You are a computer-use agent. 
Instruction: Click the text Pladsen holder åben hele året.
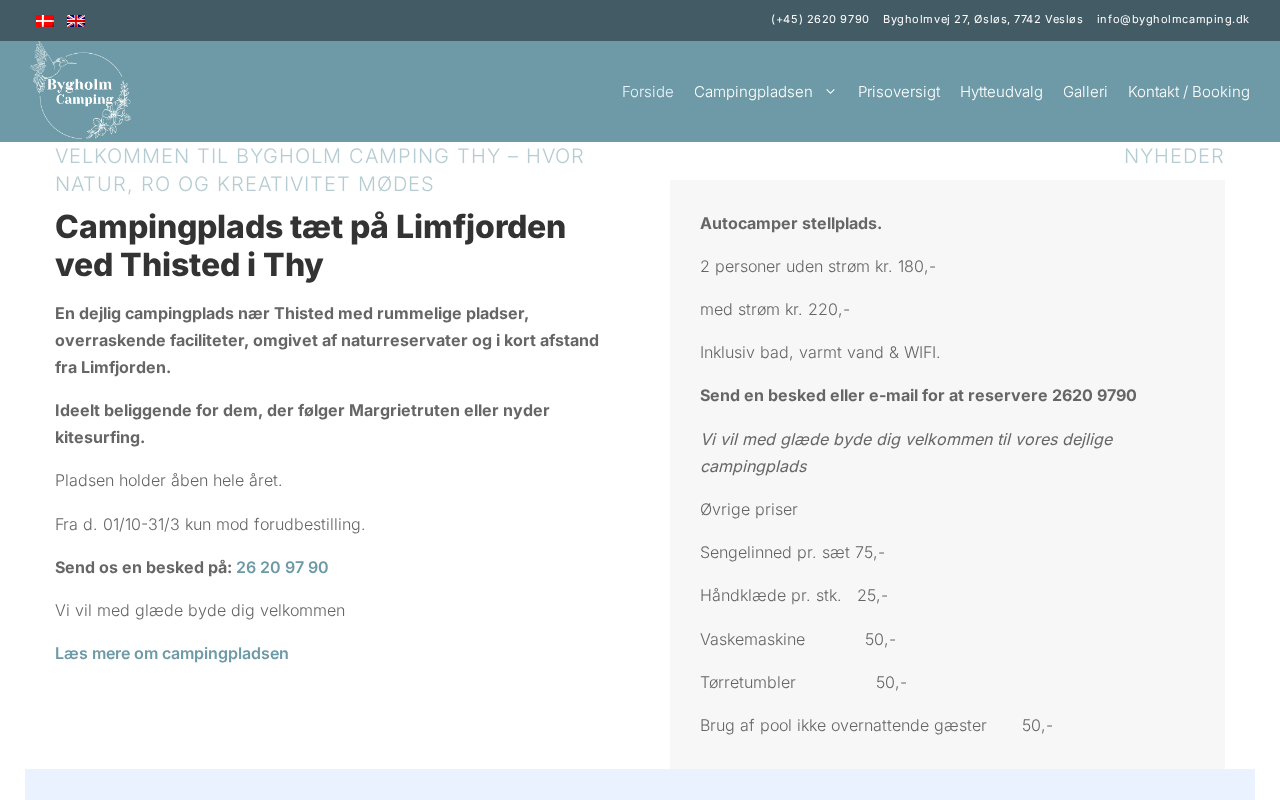(x=169, y=481)
